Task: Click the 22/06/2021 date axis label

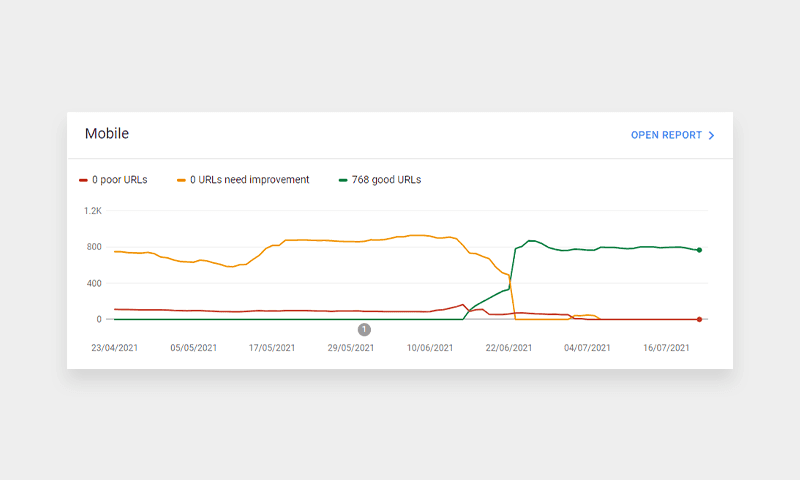Action: coord(507,348)
